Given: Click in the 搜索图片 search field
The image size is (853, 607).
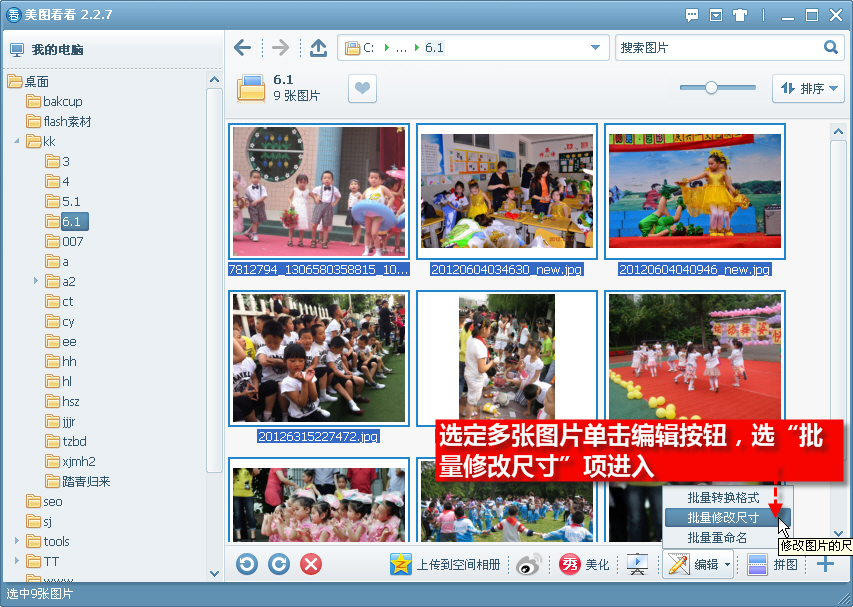Looking at the screenshot, I should (719, 48).
